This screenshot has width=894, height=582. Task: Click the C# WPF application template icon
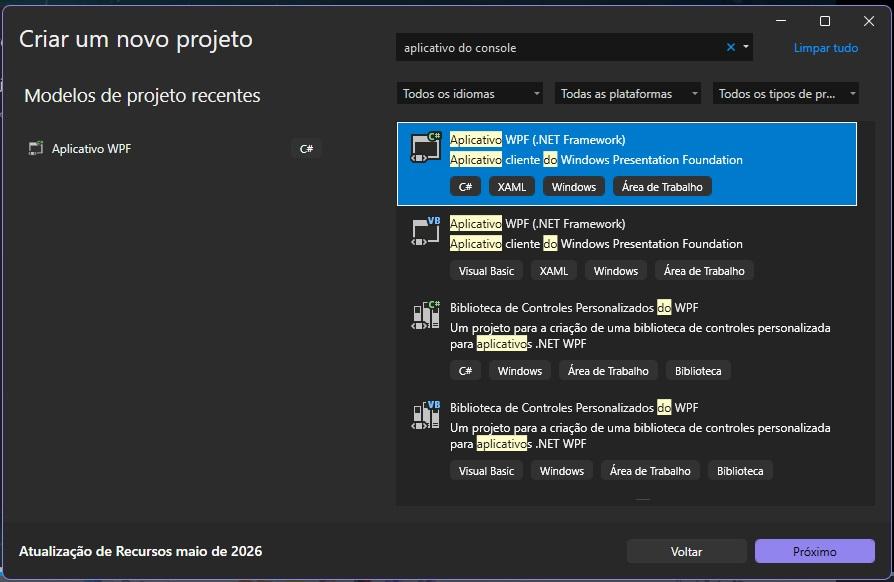click(x=425, y=148)
